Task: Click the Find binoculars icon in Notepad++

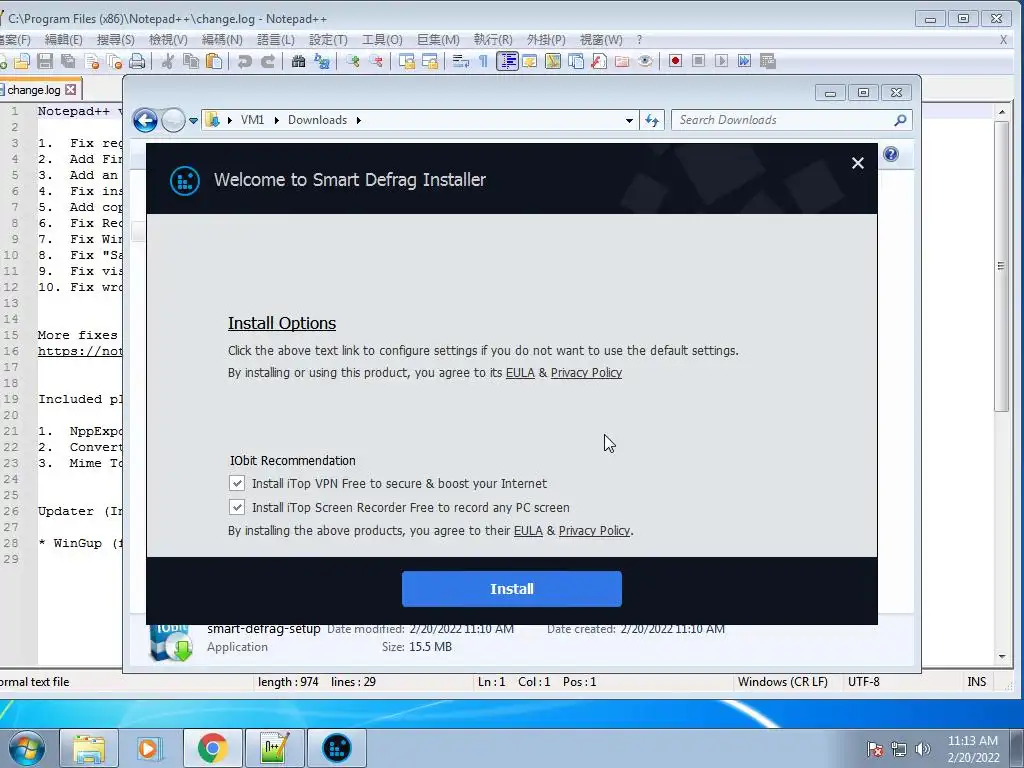Action: tap(298, 61)
